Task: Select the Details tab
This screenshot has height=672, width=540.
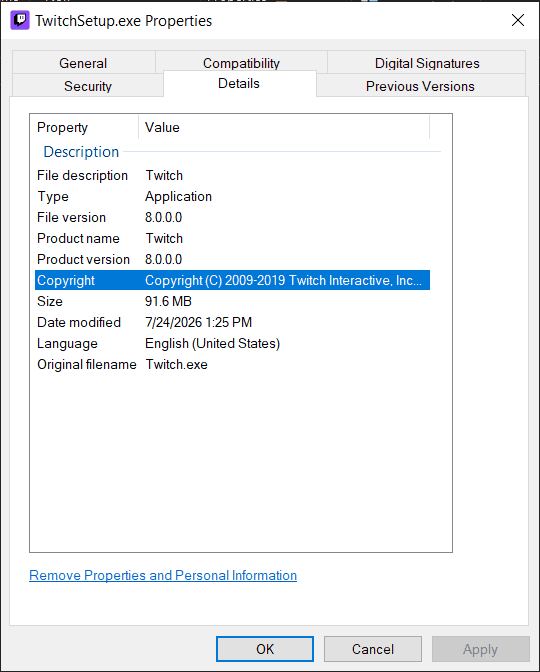Action: 239,83
